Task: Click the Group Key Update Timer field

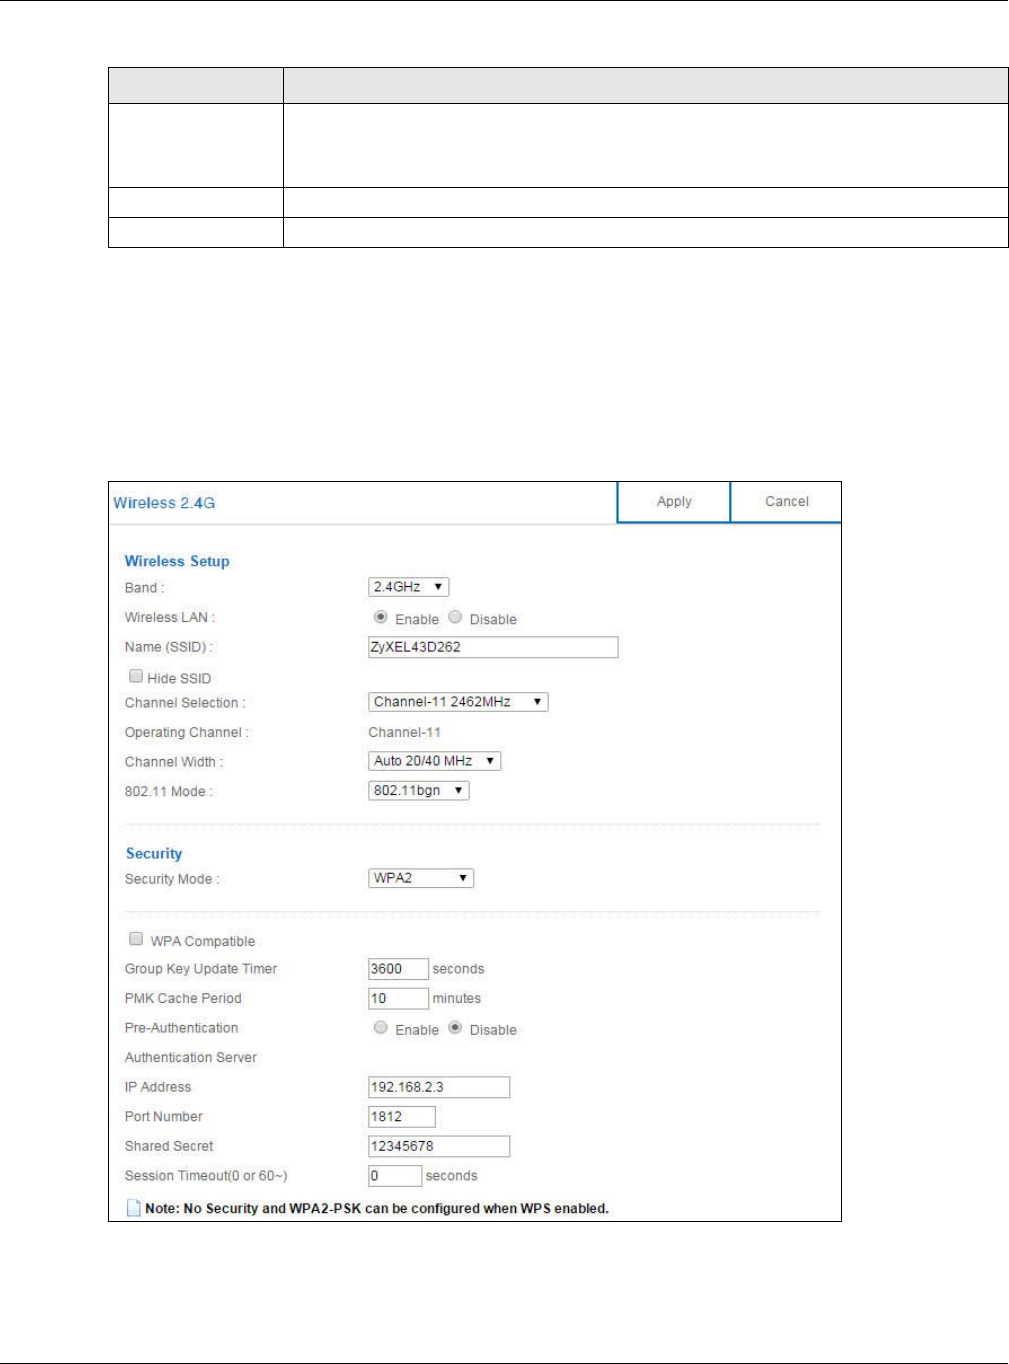Action: point(398,969)
